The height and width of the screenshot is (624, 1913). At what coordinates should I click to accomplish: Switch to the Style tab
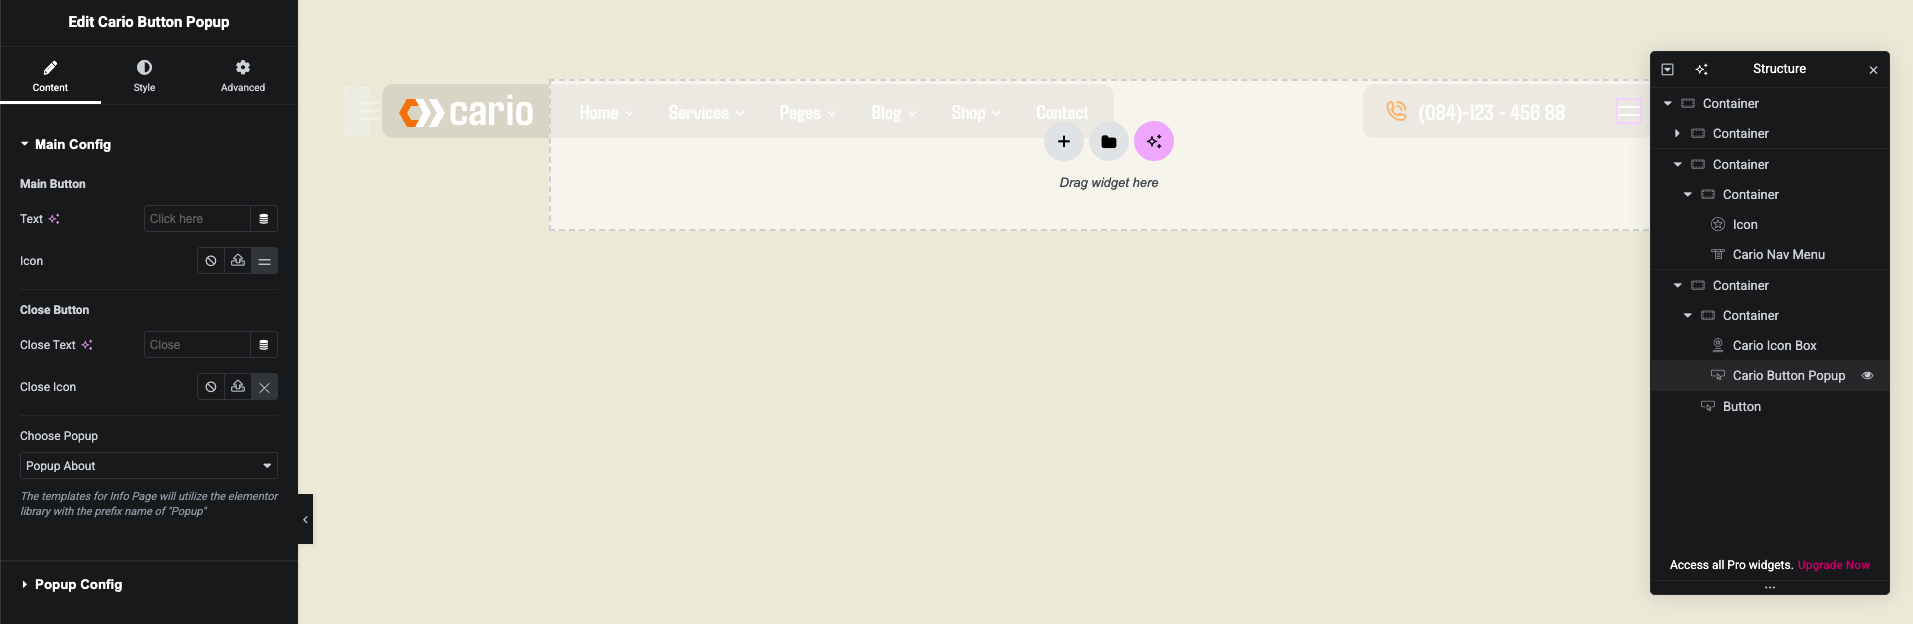pos(144,75)
